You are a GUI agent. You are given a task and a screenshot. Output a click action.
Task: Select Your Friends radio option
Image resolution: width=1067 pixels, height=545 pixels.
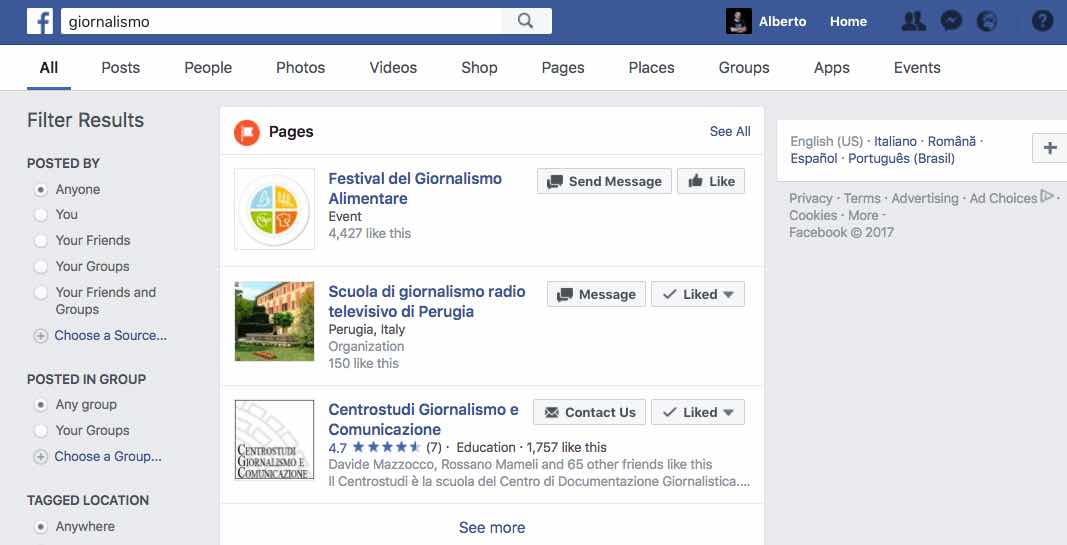41,241
